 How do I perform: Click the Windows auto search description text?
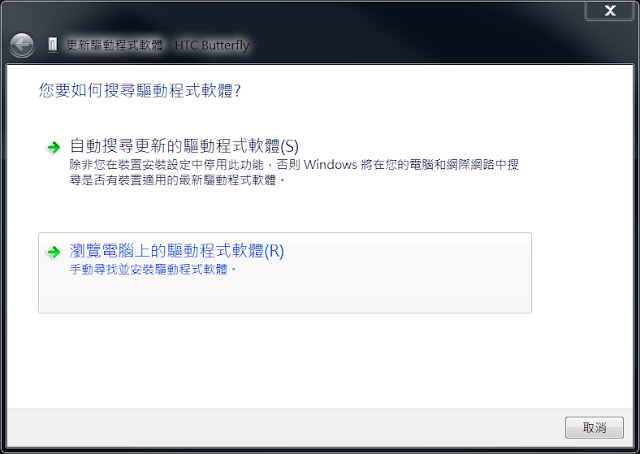click(294, 172)
